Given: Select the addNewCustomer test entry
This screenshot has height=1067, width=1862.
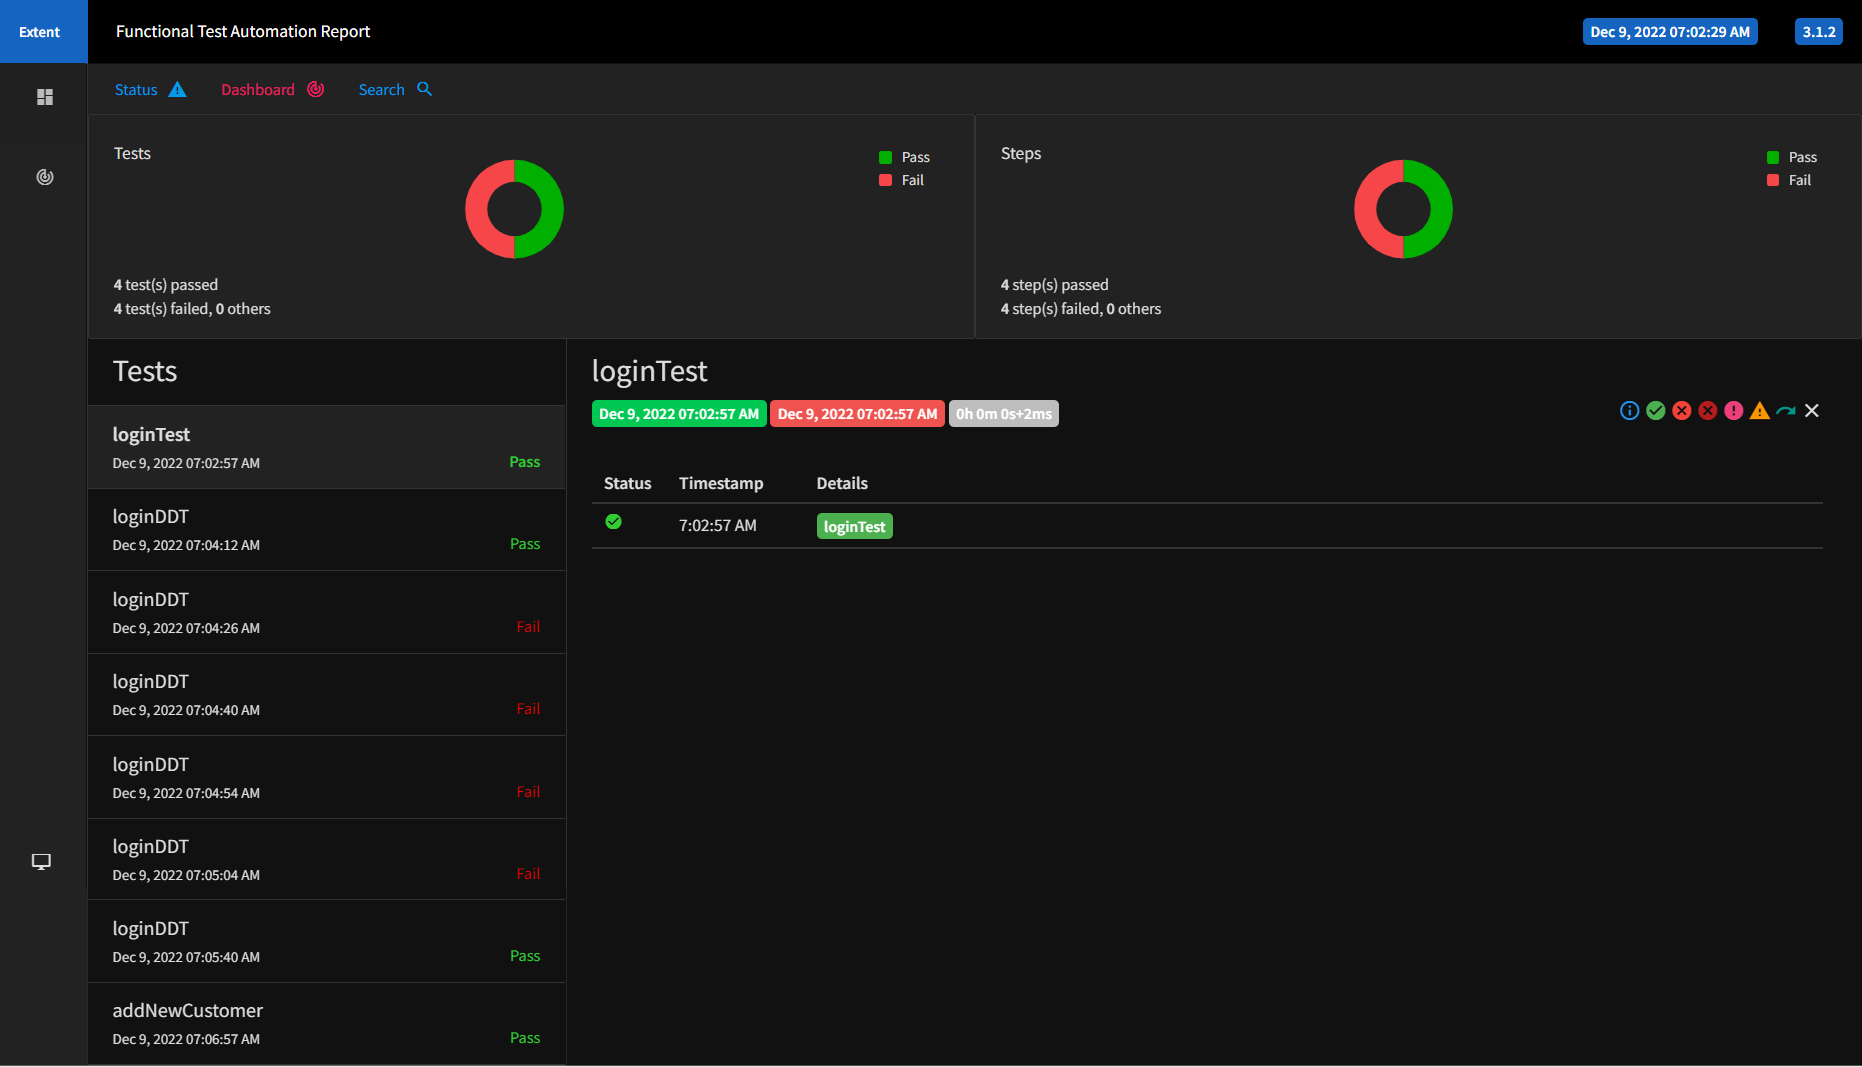Looking at the screenshot, I should coord(326,1023).
